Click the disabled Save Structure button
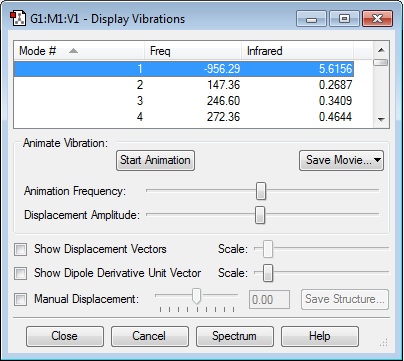The height and width of the screenshot is (361, 404). pyautogui.click(x=345, y=299)
